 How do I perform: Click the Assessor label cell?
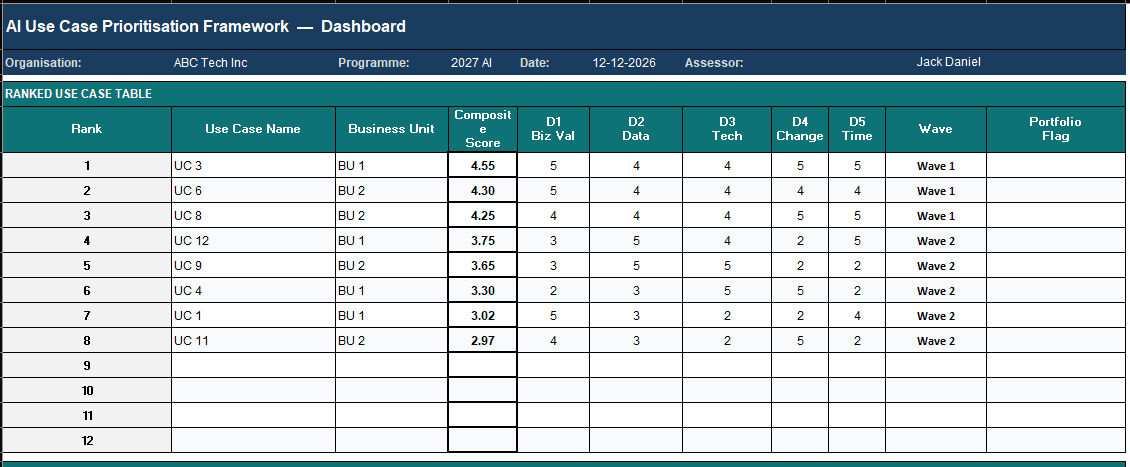point(726,63)
